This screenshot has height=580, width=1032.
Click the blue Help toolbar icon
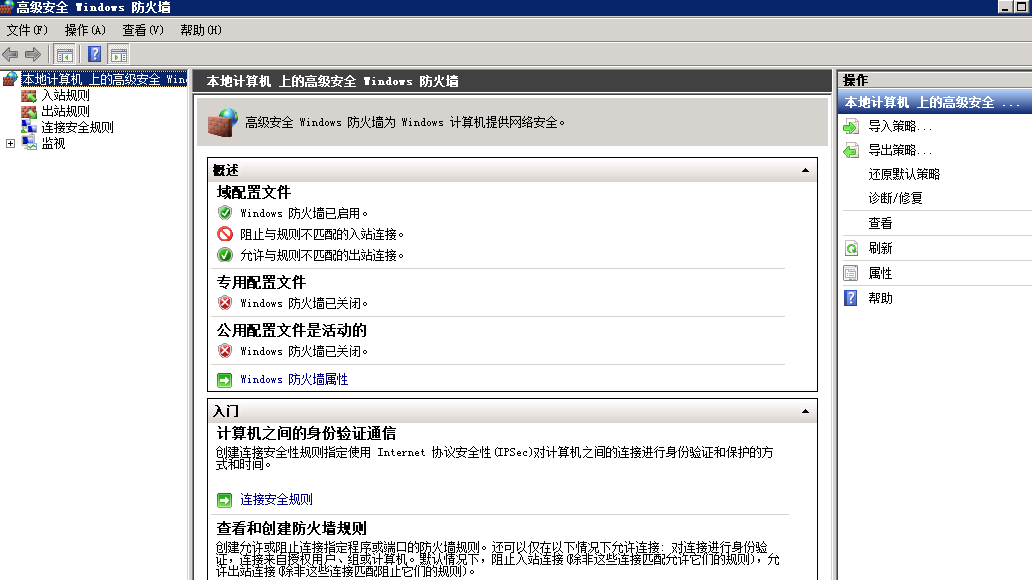(95, 55)
